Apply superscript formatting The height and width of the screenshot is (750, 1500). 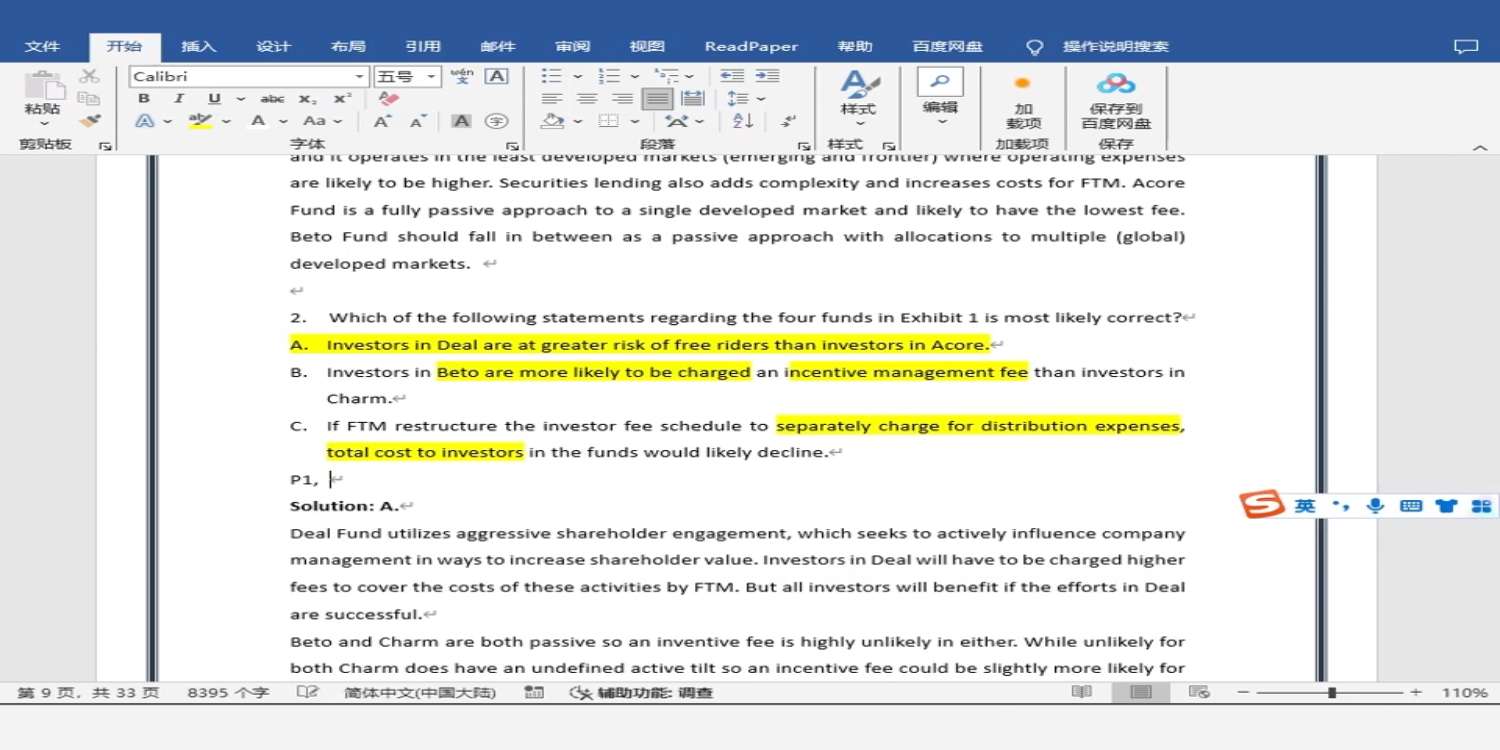pyautogui.click(x=342, y=98)
